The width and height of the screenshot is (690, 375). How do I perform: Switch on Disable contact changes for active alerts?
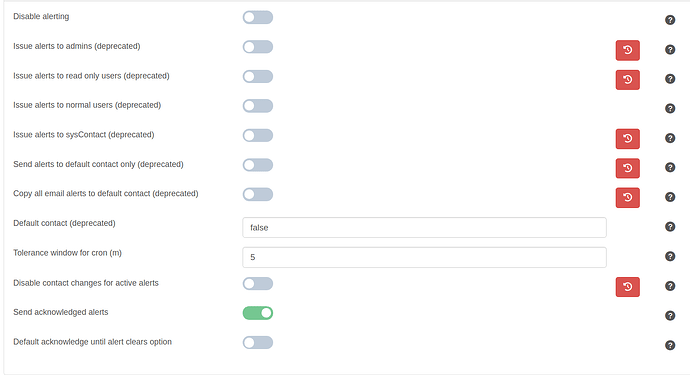[258, 283]
